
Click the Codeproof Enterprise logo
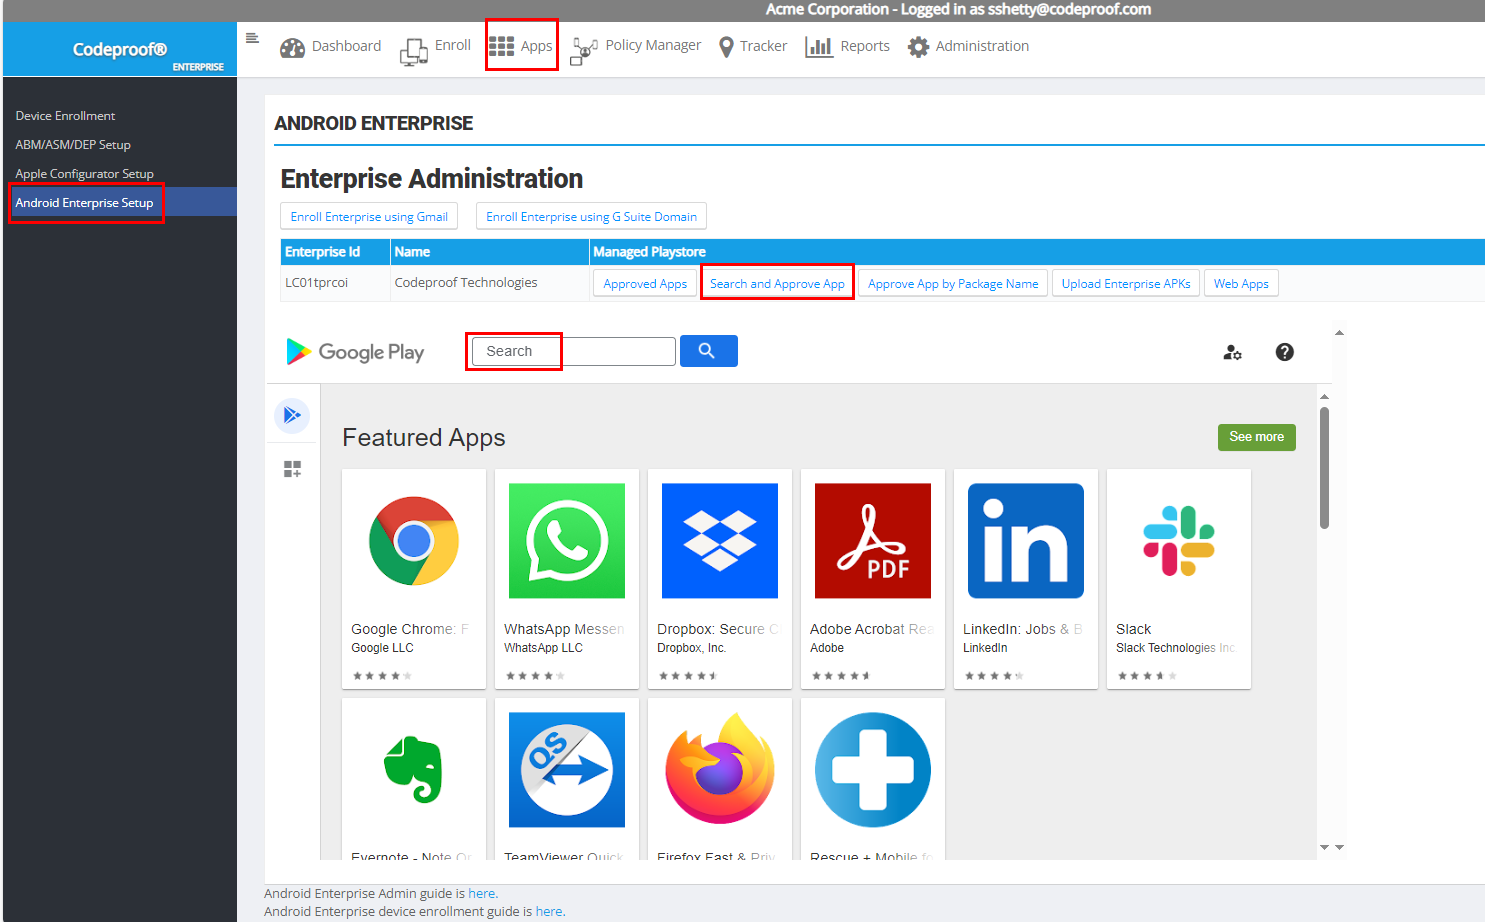tap(120, 50)
